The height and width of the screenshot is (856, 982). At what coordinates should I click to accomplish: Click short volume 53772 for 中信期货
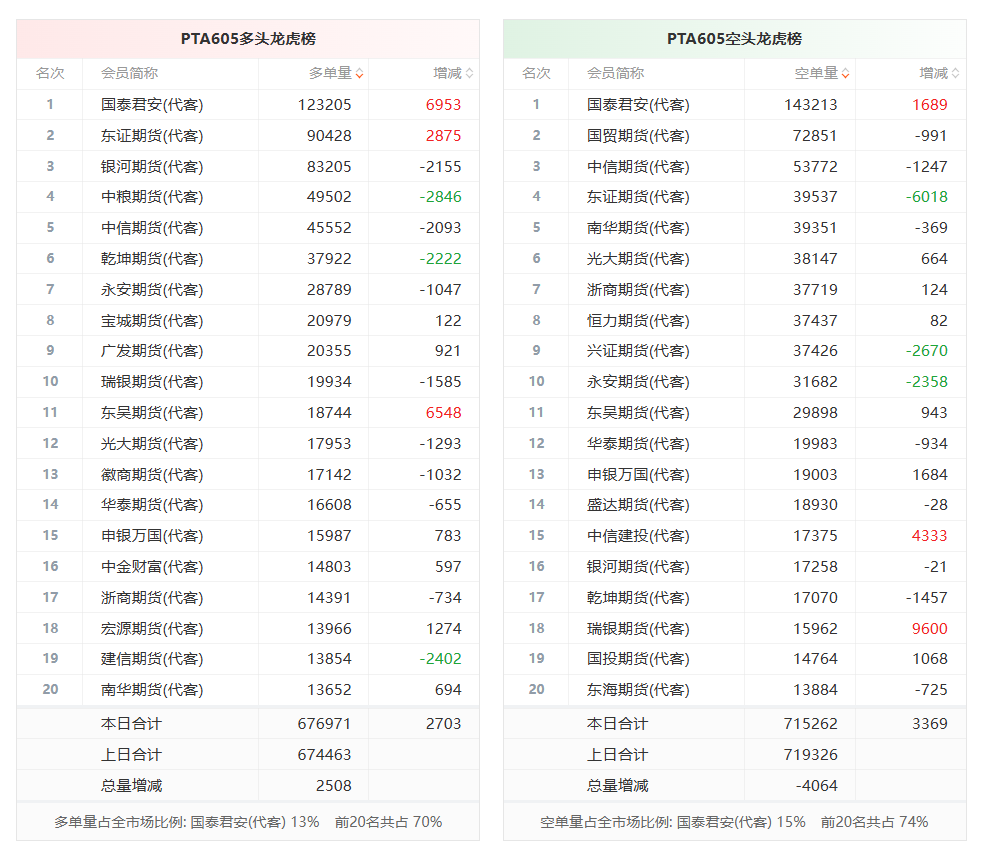[815, 167]
